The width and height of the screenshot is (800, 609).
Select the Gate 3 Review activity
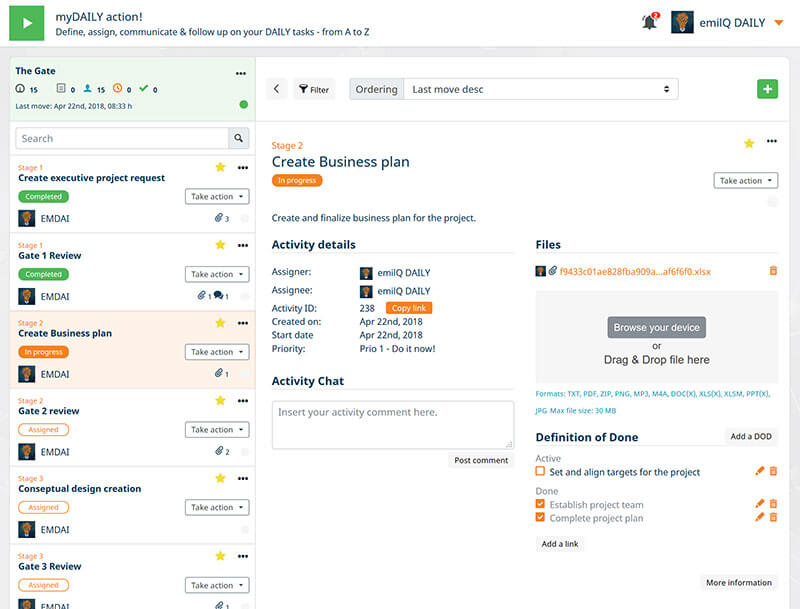coord(49,566)
